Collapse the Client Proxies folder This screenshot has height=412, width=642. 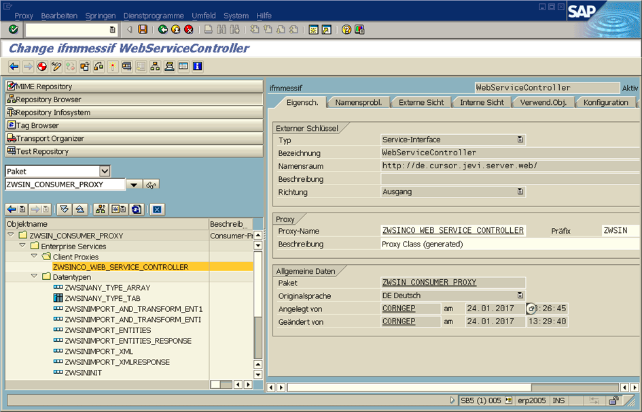pos(33,256)
